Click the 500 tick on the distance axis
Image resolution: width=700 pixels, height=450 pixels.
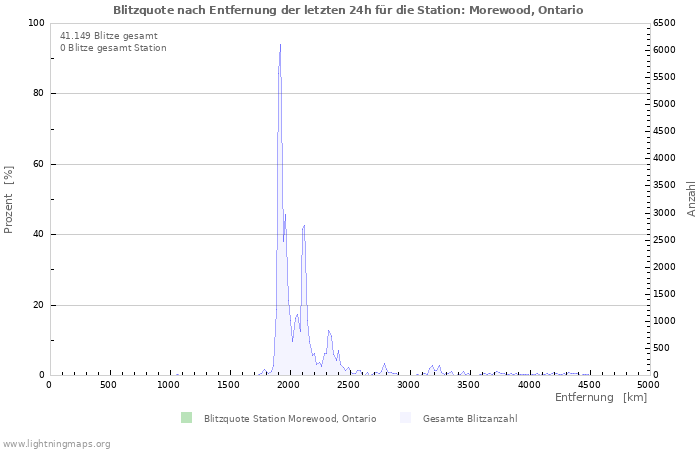[x=108, y=384]
